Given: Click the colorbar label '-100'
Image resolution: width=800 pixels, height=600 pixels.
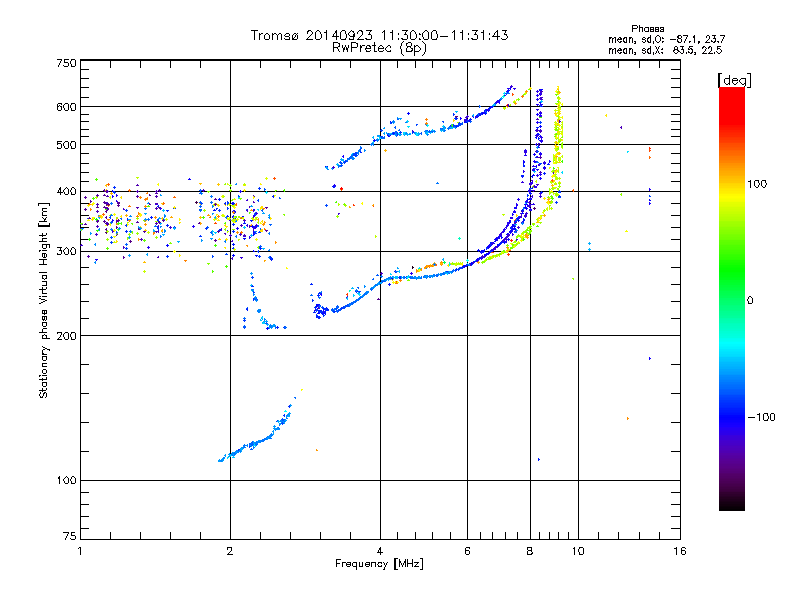Looking at the screenshot, I should pyautogui.click(x=761, y=417).
